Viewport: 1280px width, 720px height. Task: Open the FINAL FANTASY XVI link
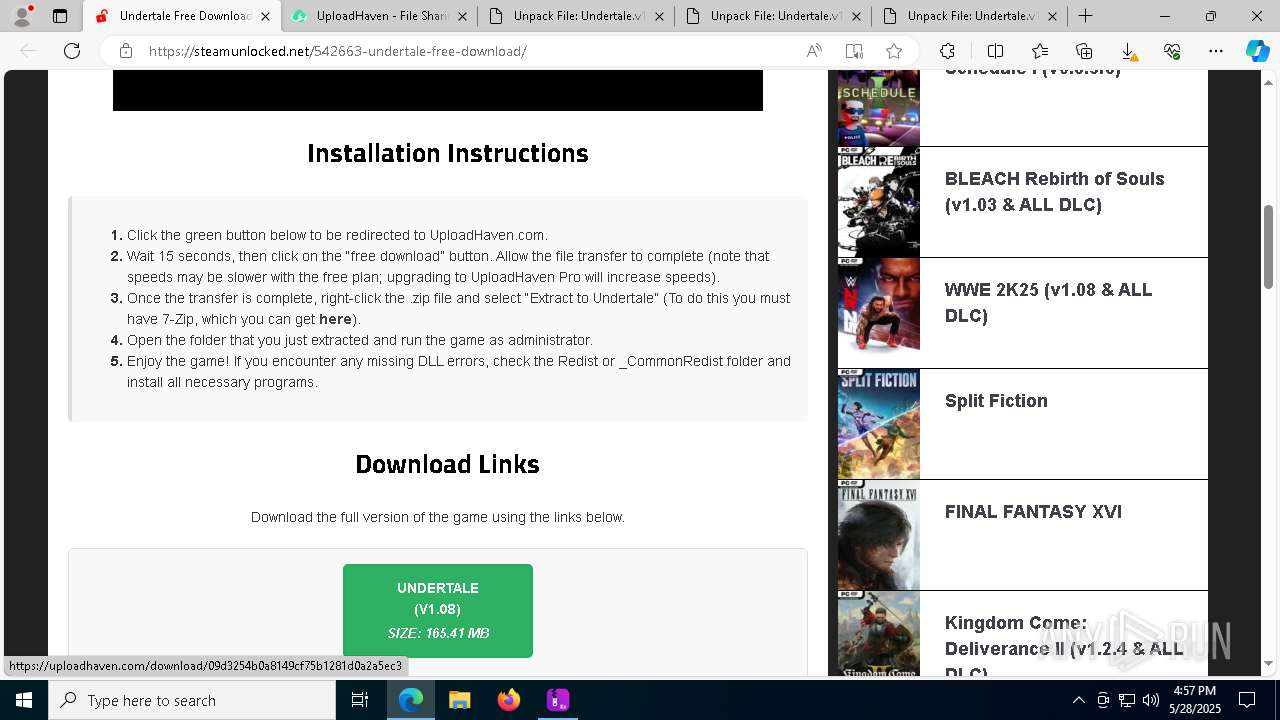[1033, 512]
